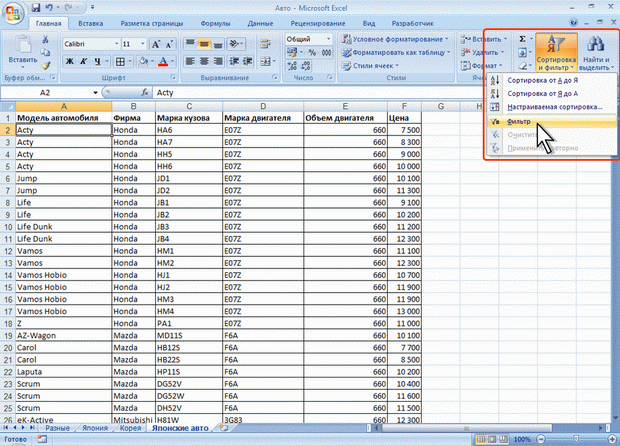Increase decimal places
This screenshot has height=446, width=620.
(292, 66)
